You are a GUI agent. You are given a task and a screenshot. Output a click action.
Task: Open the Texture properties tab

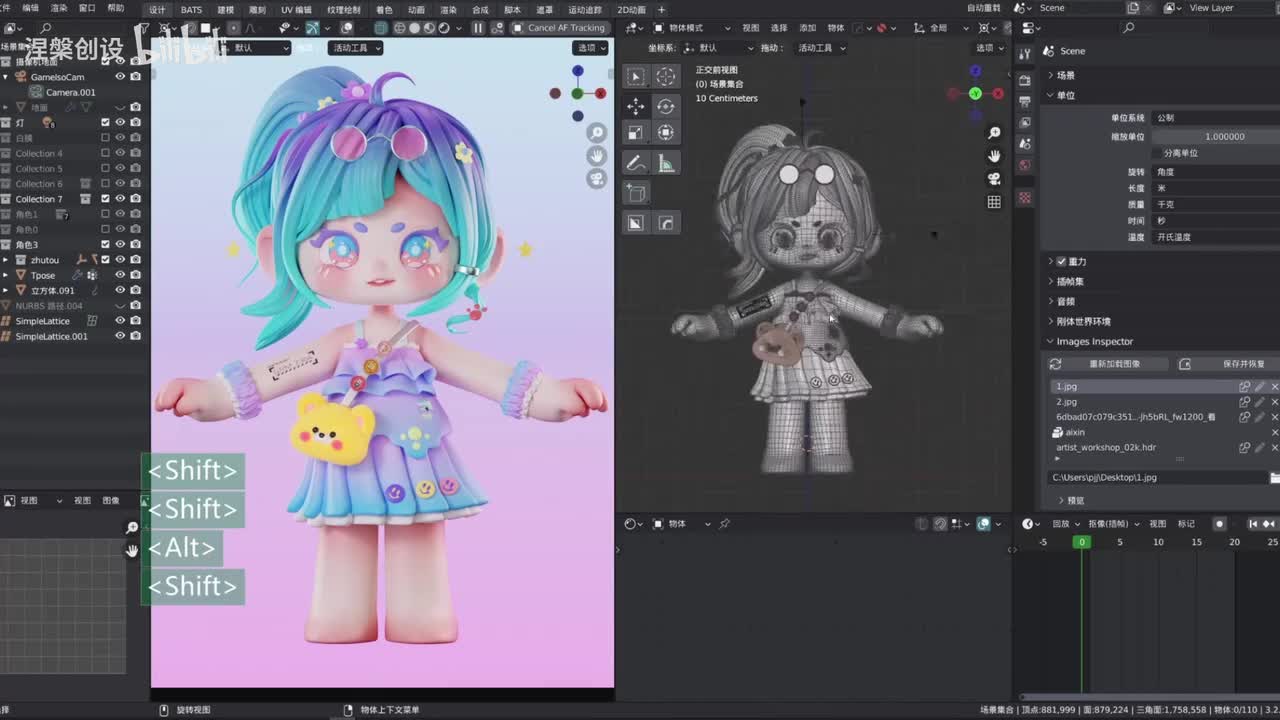[x=1025, y=199]
